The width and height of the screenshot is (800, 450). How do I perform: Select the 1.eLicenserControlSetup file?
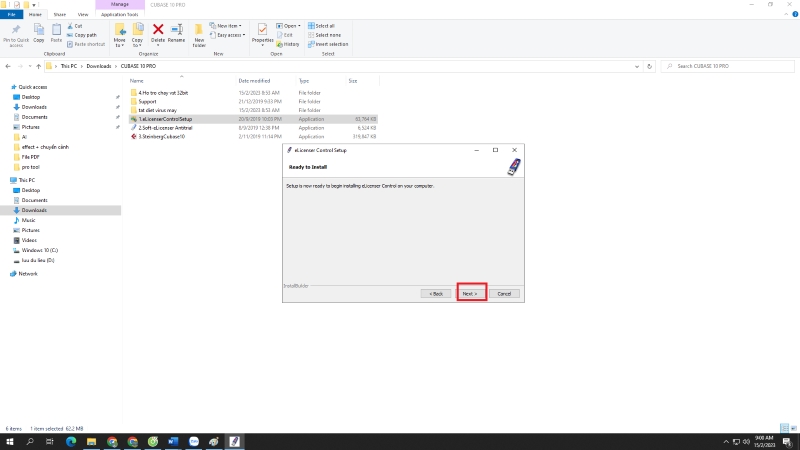[165, 119]
